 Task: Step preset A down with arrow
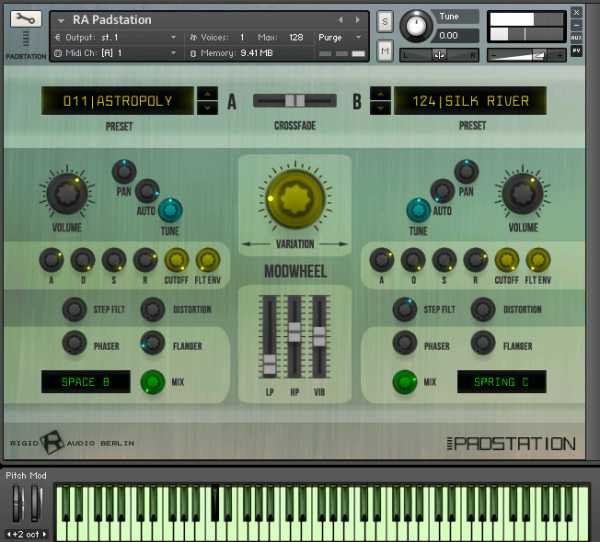(x=207, y=108)
